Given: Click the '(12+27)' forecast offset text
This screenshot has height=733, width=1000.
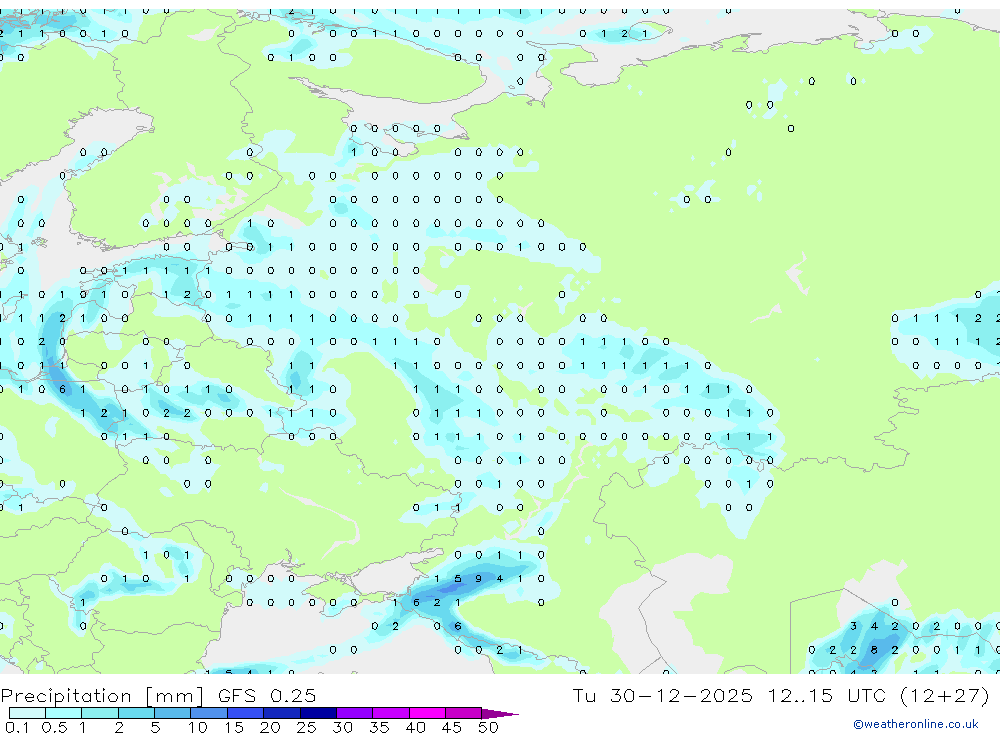Looking at the screenshot, I should (x=945, y=695).
